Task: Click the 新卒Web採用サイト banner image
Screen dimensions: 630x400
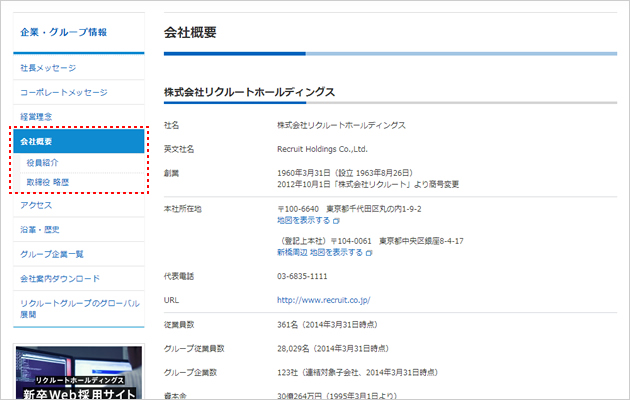Action: 79,373
